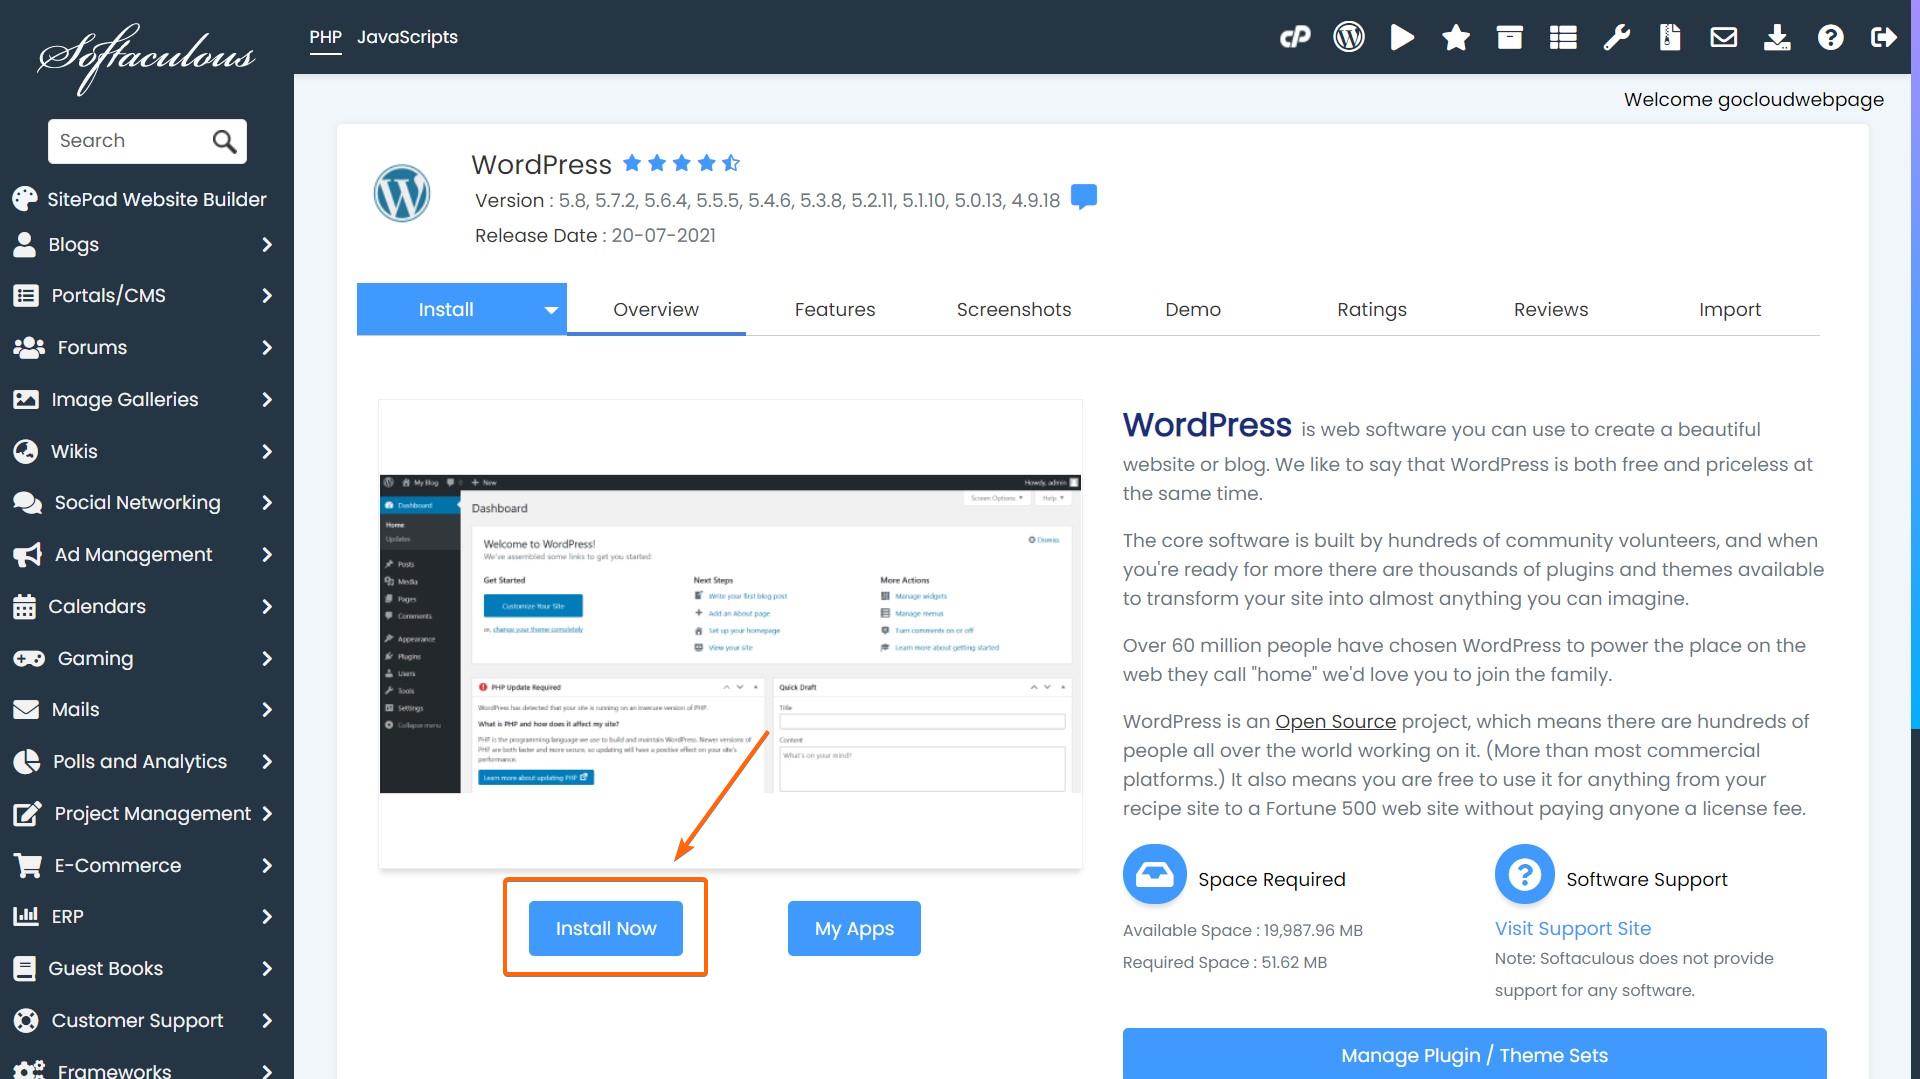Image resolution: width=1920 pixels, height=1079 pixels.
Task: Select the PHP scripts tab
Action: [x=325, y=37]
